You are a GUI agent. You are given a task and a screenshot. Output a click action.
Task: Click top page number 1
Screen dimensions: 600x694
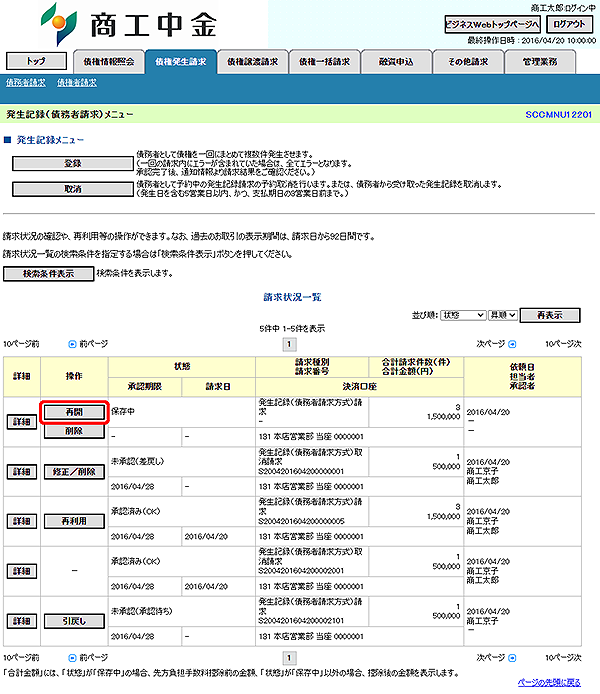pos(289,344)
